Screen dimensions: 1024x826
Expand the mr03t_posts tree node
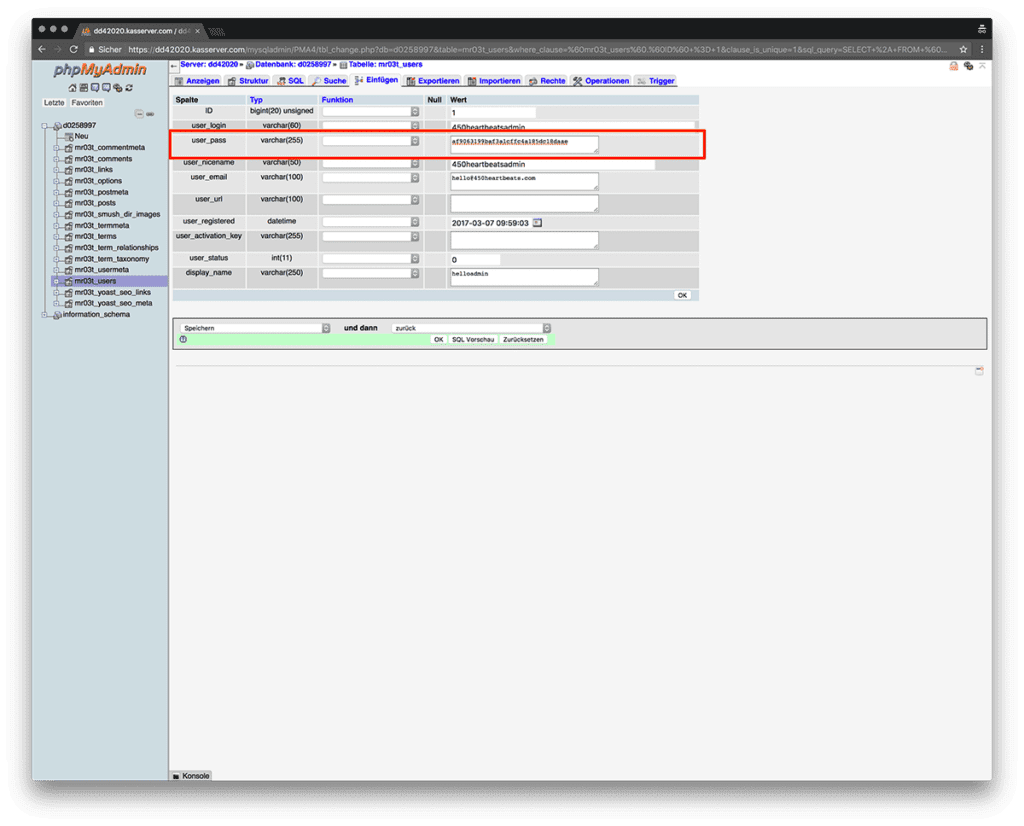point(57,203)
